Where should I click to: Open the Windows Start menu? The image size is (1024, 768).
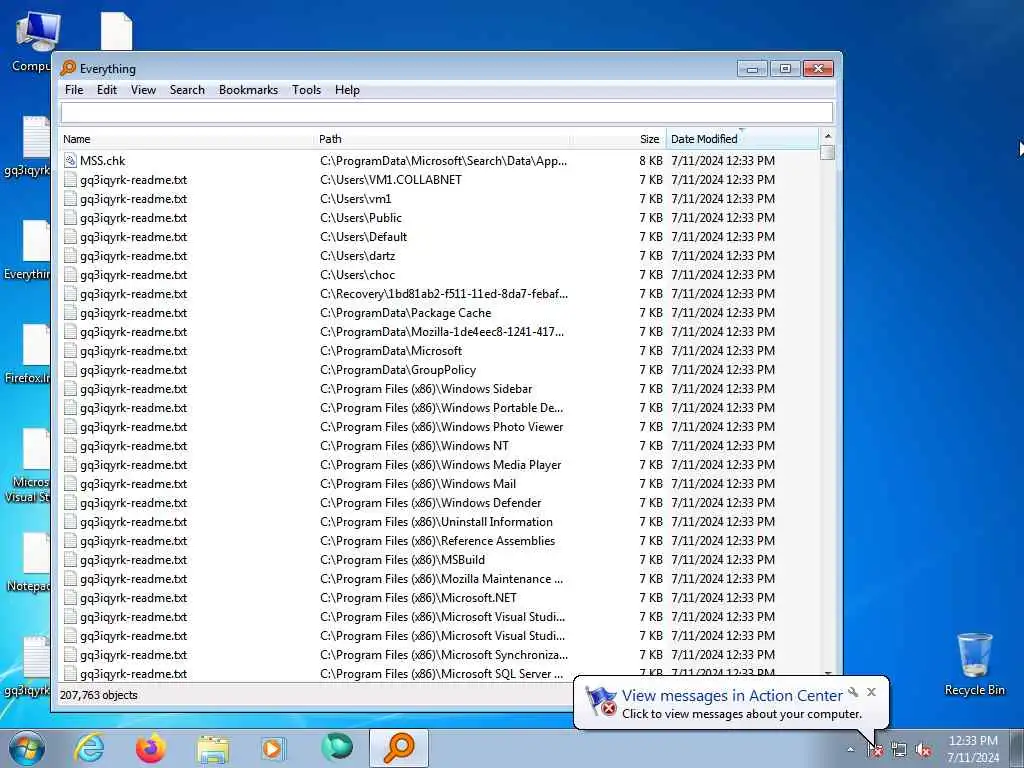tap(27, 748)
